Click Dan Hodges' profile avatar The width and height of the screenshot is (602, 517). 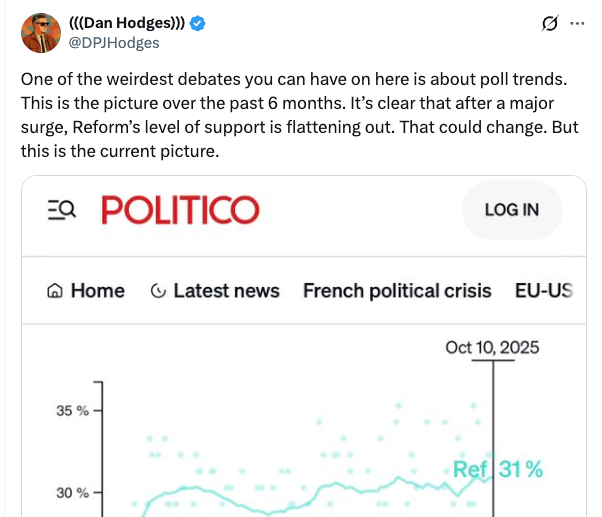pos(39,34)
